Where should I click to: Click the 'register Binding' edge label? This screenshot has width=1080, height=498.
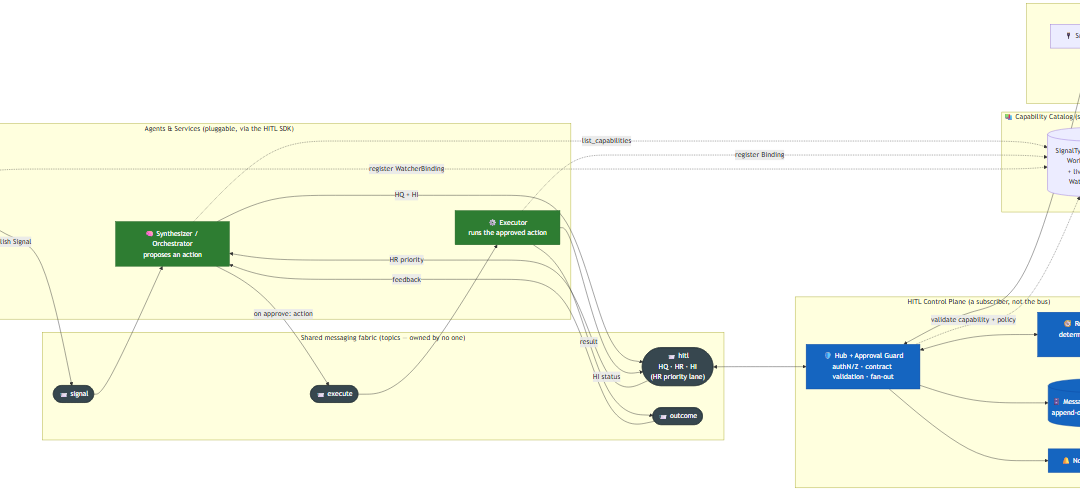point(759,154)
